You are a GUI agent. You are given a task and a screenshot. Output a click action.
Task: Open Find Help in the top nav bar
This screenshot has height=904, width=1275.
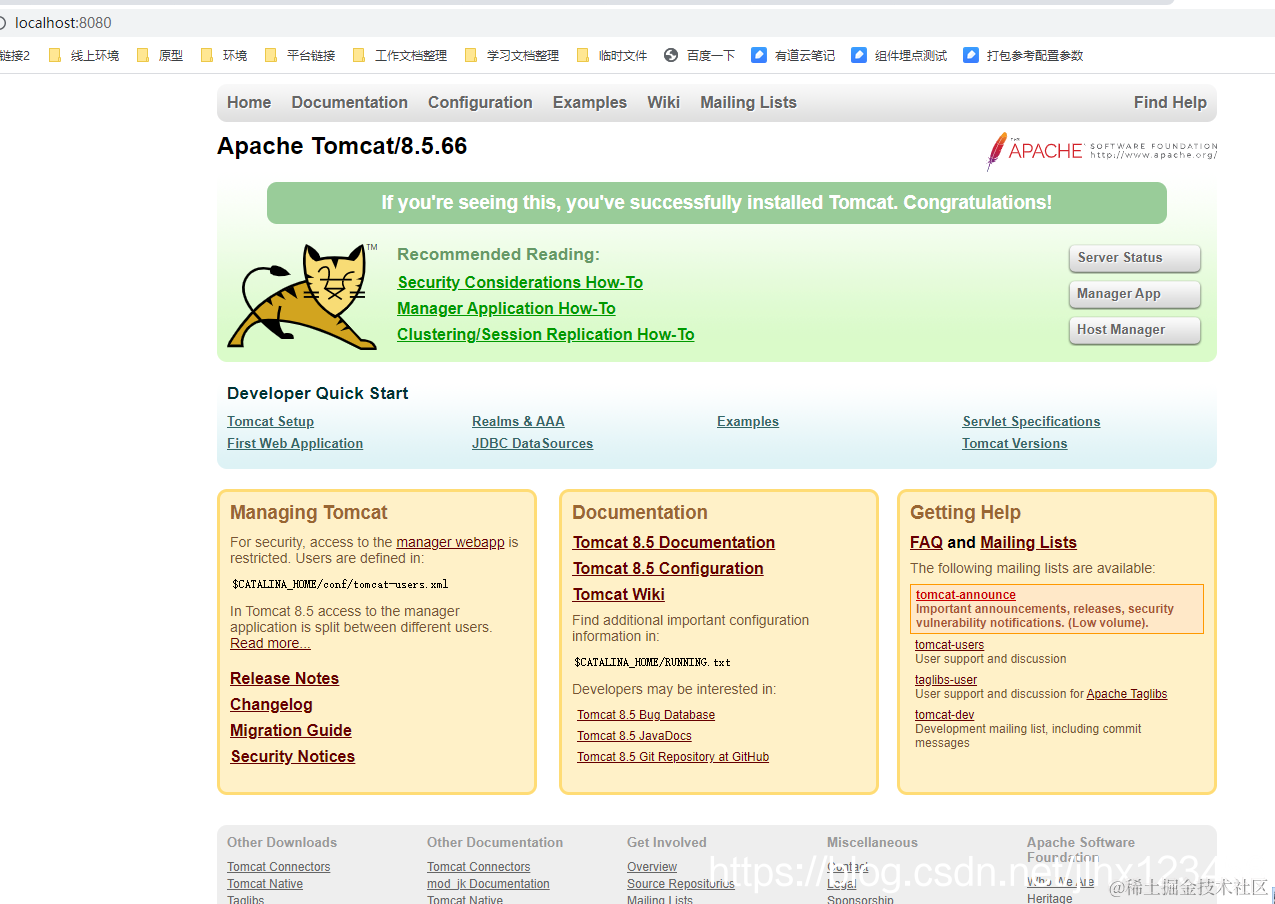[x=1170, y=102]
